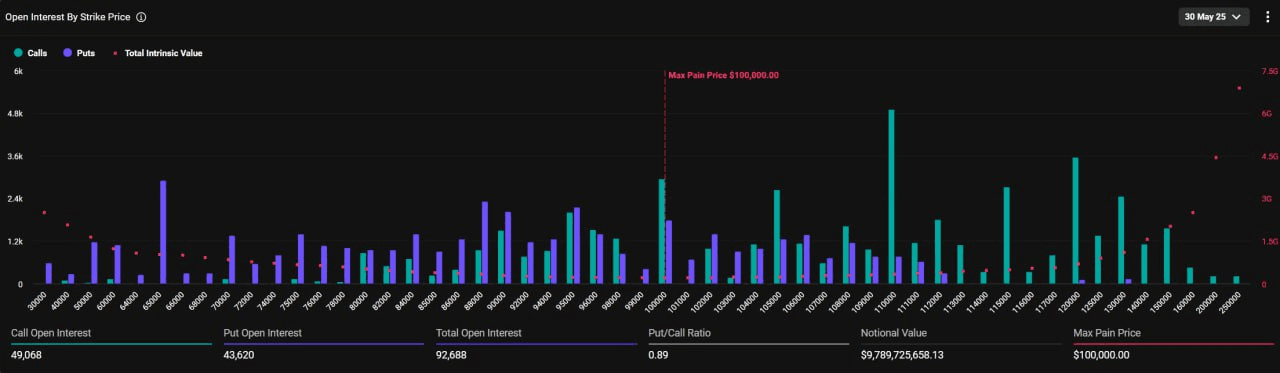Click the Max Pain Price summary card
1280x373 pixels.
[1174, 342]
